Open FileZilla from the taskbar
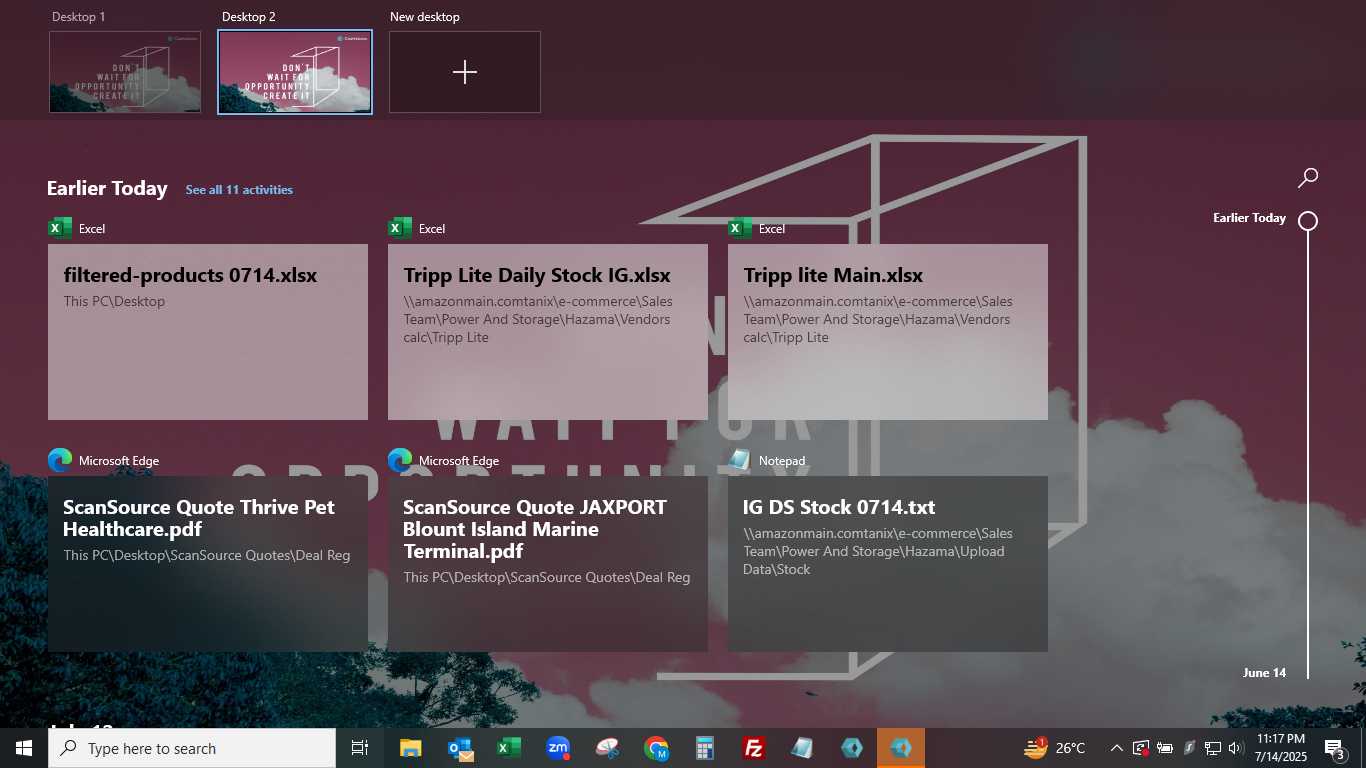 point(754,748)
